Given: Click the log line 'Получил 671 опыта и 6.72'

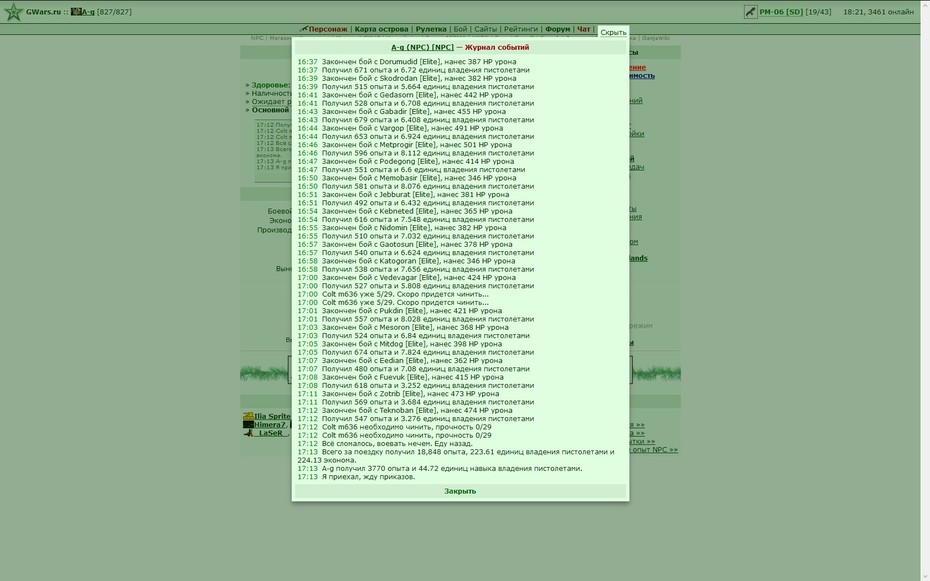Looking at the screenshot, I should click(413, 70).
